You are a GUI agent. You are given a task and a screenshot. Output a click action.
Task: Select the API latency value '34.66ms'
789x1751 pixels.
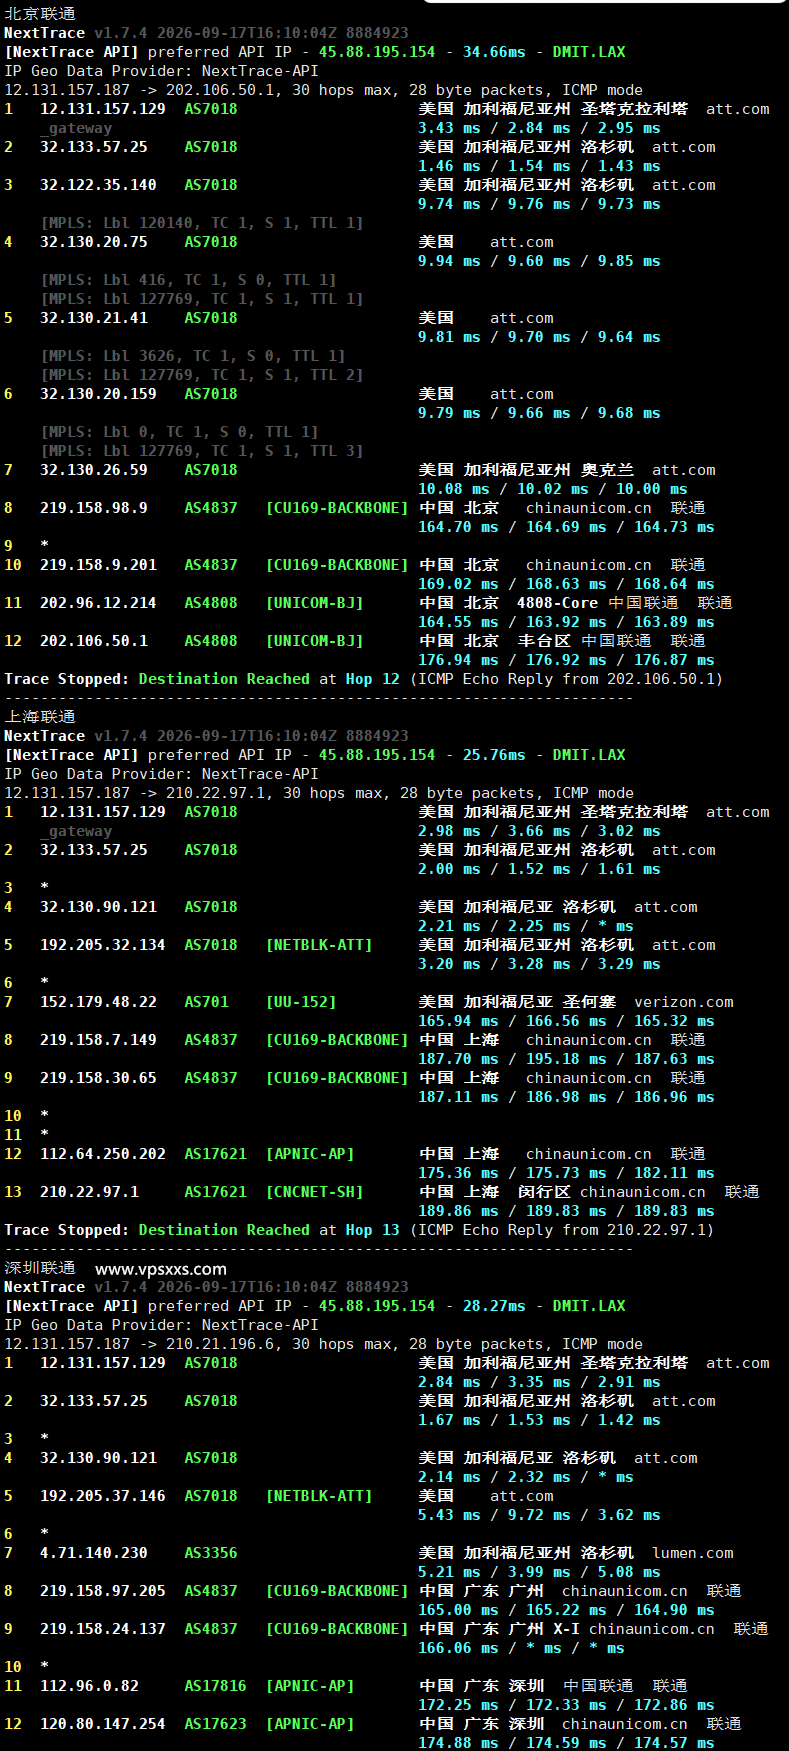click(x=494, y=52)
